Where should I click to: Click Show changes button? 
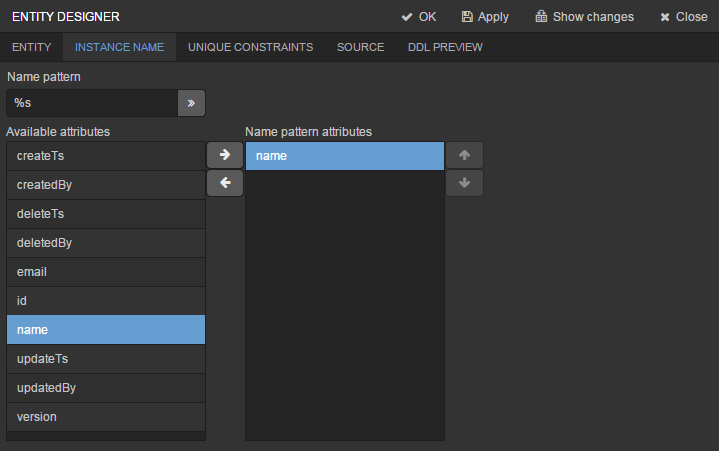[584, 17]
